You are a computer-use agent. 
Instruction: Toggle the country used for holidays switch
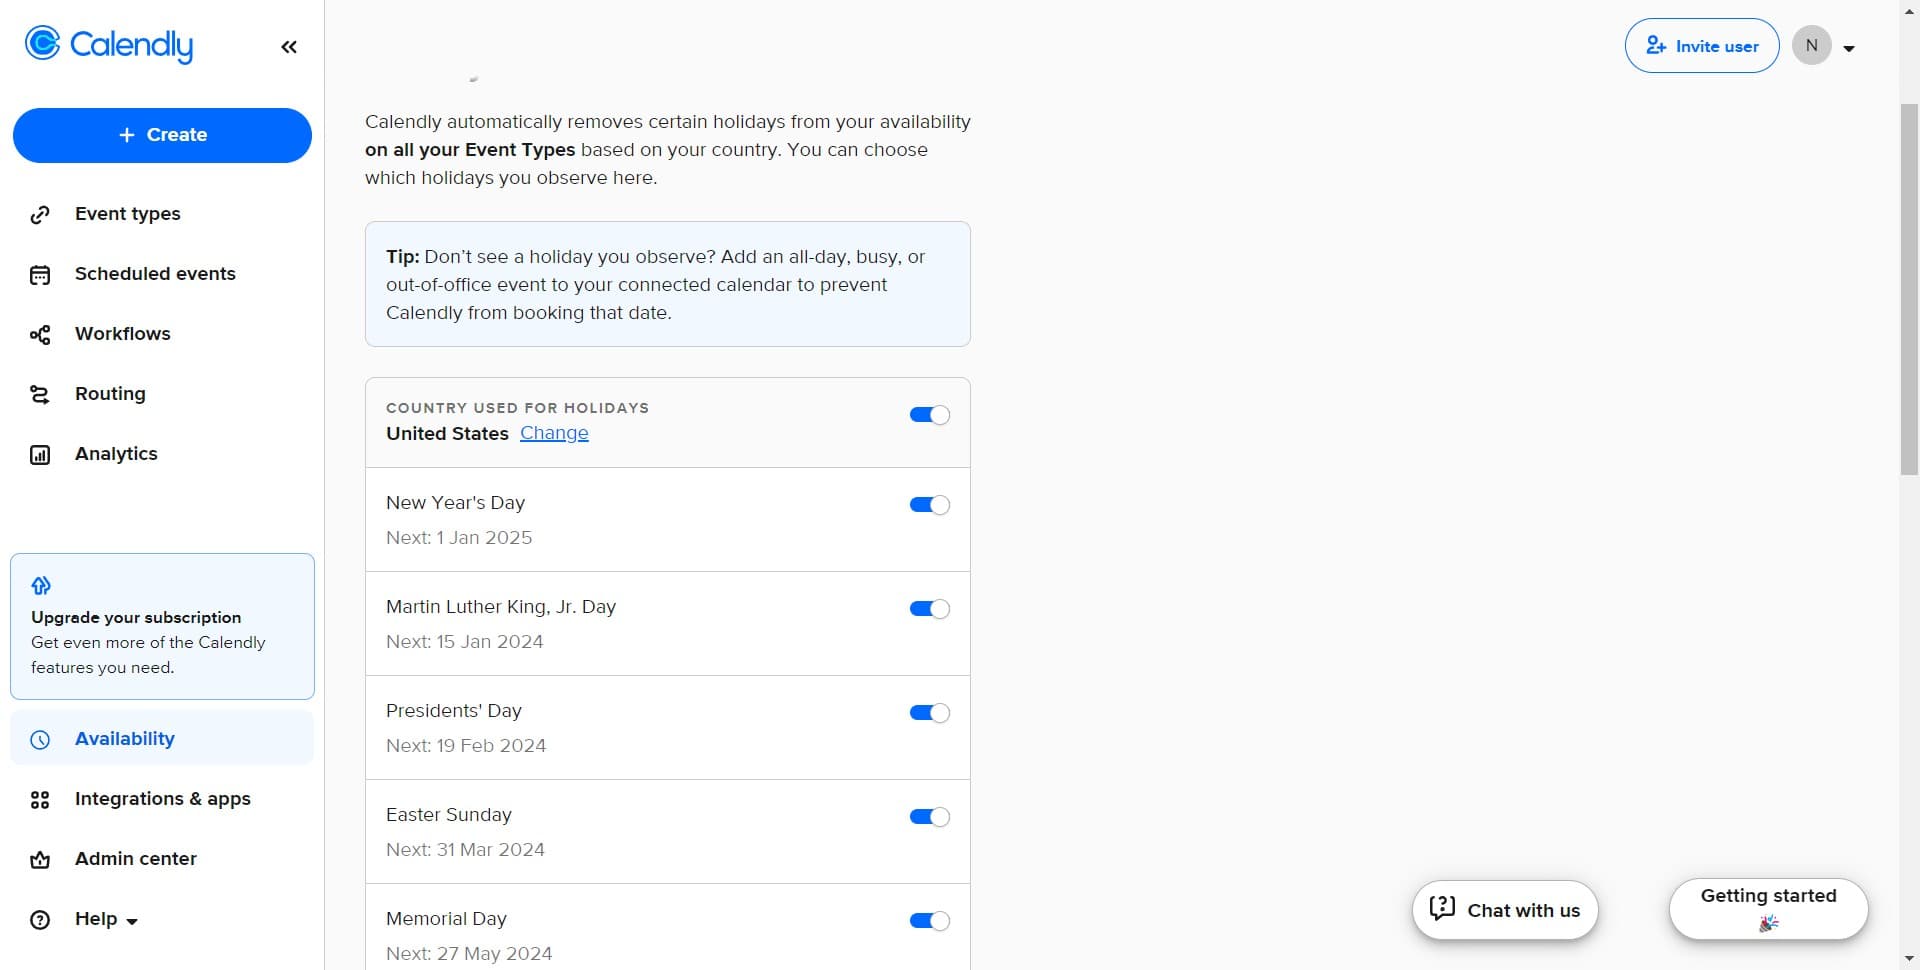929,415
